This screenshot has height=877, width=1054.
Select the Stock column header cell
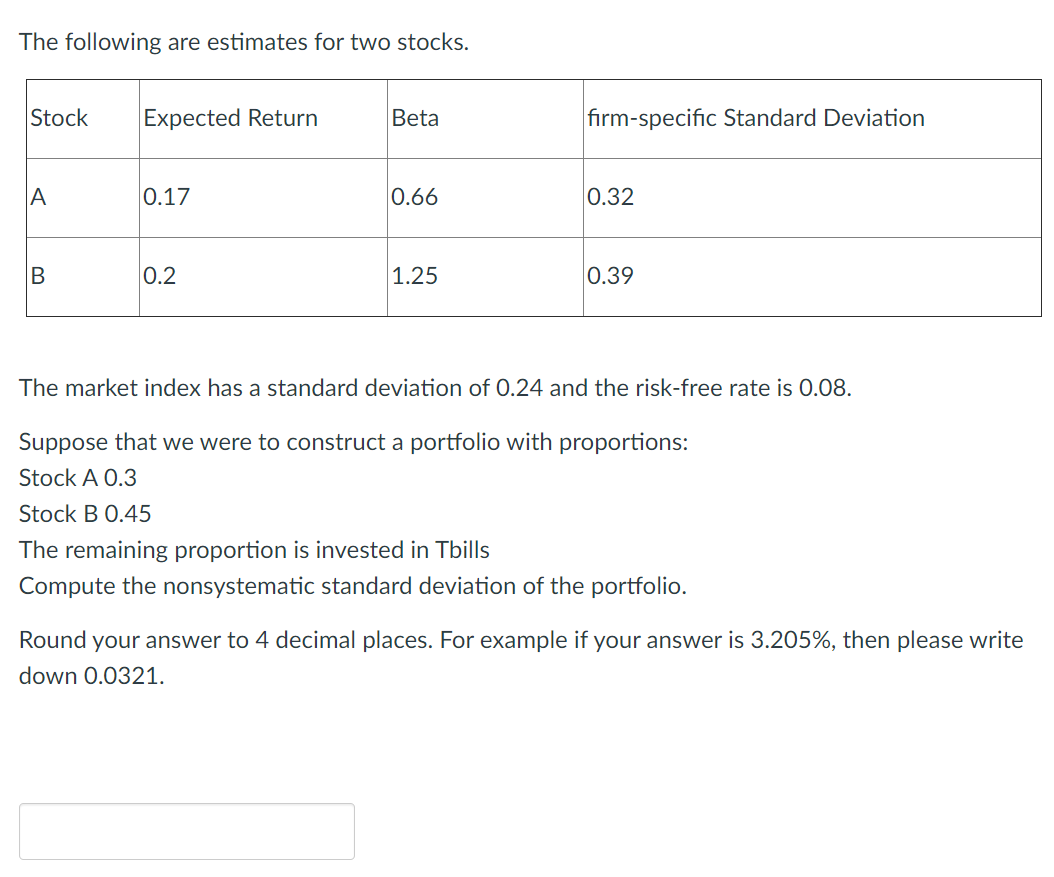[58, 118]
